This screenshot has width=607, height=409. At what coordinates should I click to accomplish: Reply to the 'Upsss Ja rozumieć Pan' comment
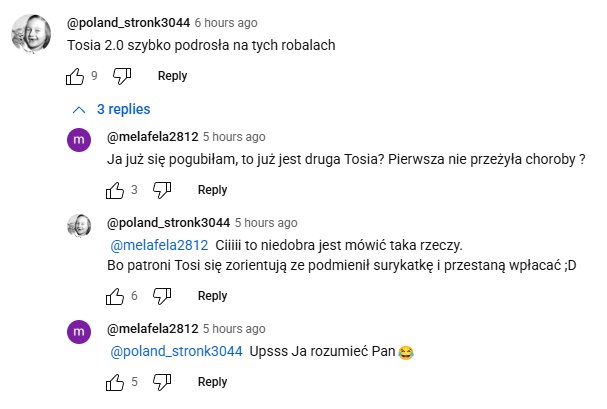(212, 382)
